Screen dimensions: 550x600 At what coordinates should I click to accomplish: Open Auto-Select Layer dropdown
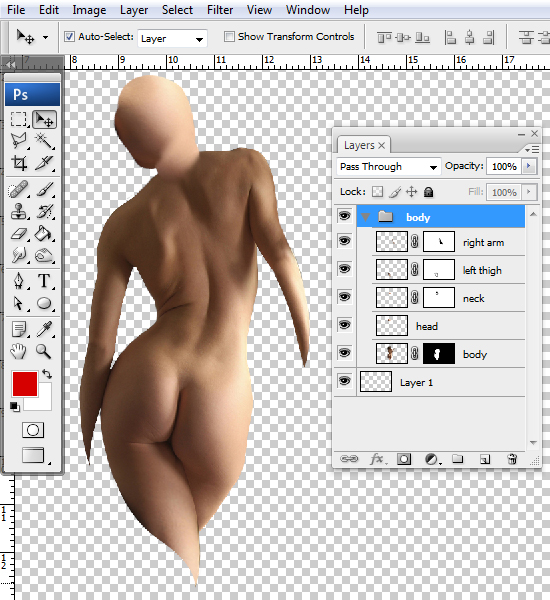coord(172,38)
